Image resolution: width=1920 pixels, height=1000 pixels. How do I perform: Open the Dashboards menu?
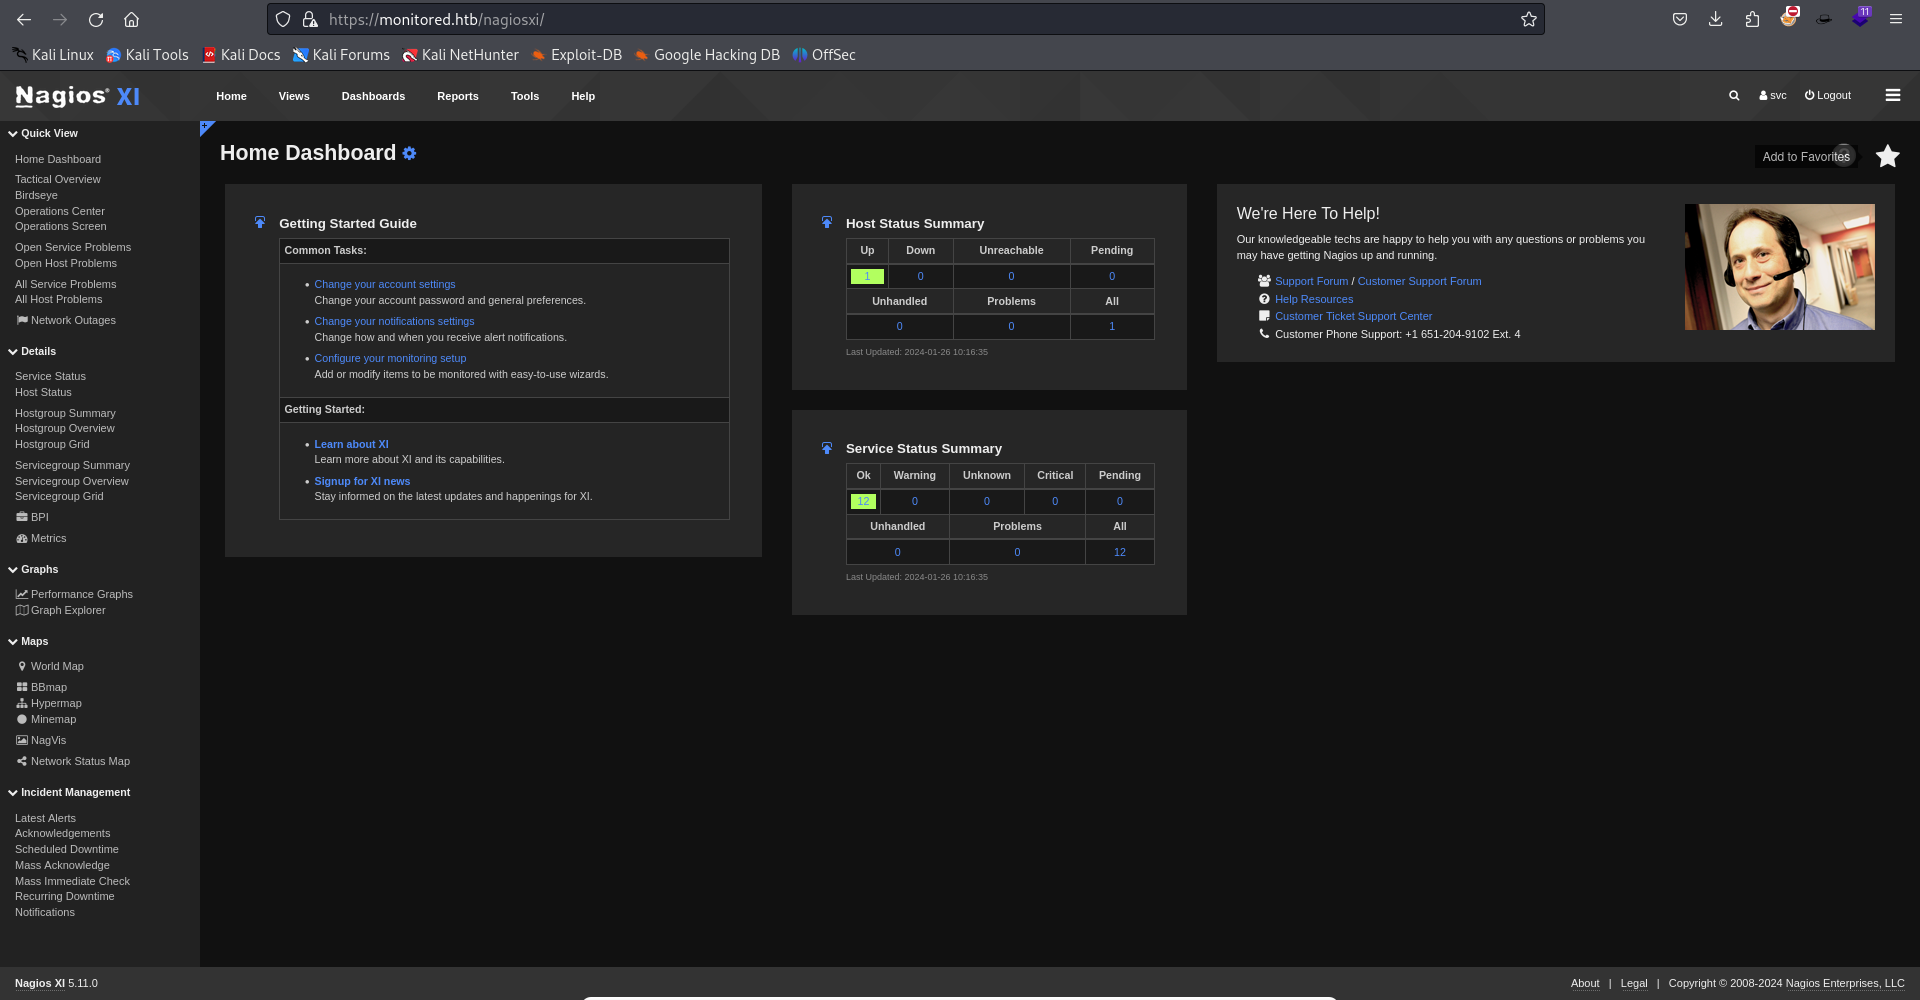coord(373,96)
